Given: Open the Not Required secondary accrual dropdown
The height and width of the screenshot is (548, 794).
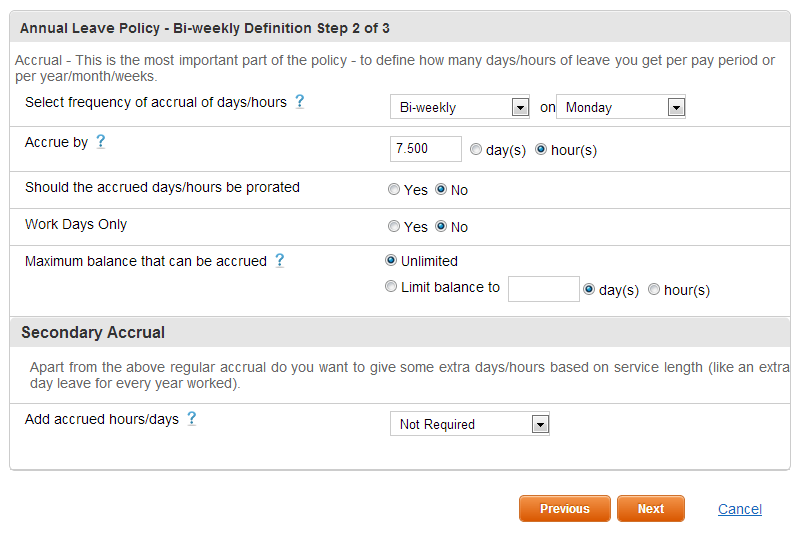Looking at the screenshot, I should (x=469, y=424).
